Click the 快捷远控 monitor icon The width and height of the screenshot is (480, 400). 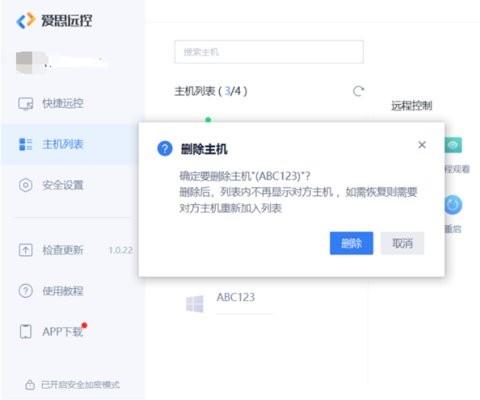click(x=25, y=104)
